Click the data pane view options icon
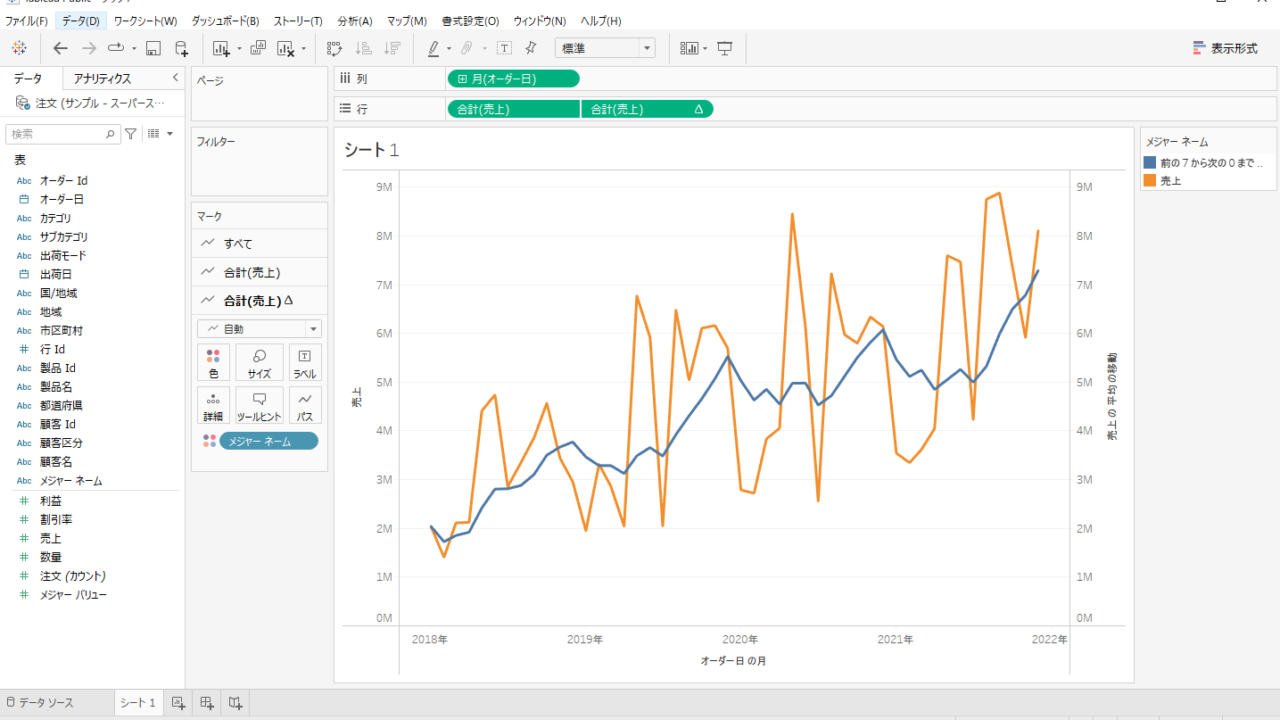1280x720 pixels. 154,133
